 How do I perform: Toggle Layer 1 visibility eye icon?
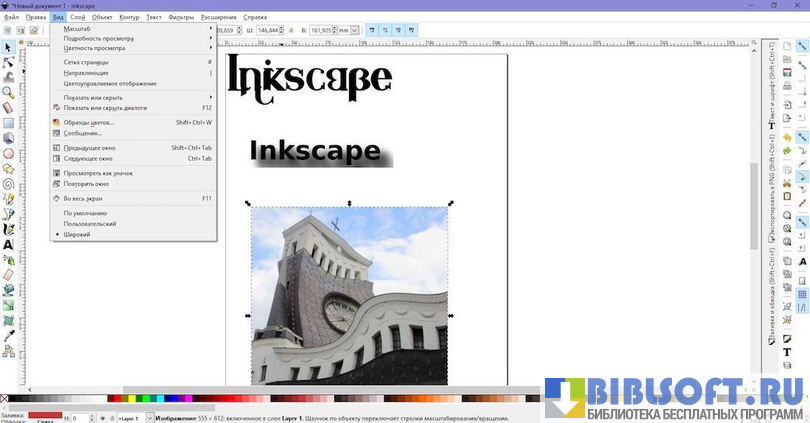click(102, 418)
